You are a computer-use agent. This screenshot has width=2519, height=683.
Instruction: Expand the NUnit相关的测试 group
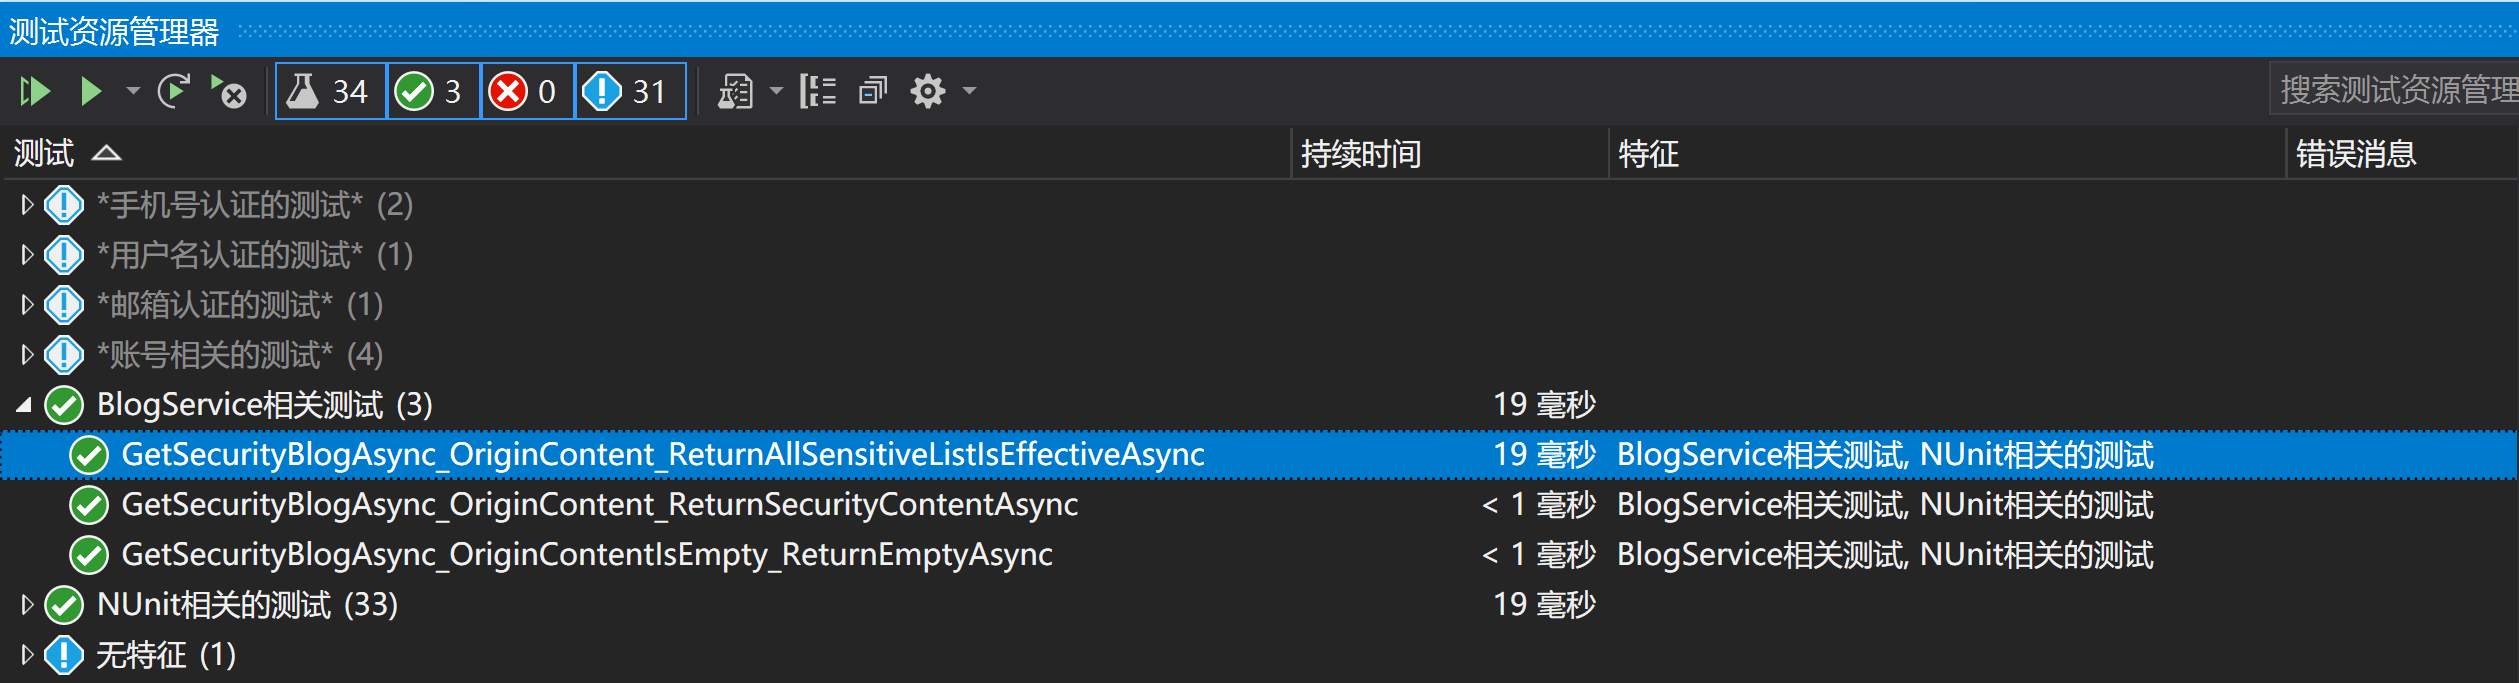pos(27,605)
